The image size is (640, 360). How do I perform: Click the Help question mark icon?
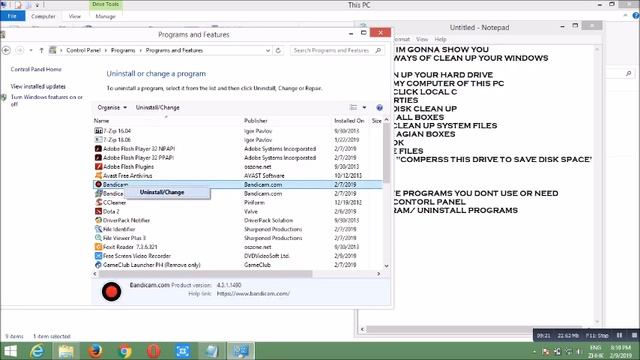tap(380, 108)
